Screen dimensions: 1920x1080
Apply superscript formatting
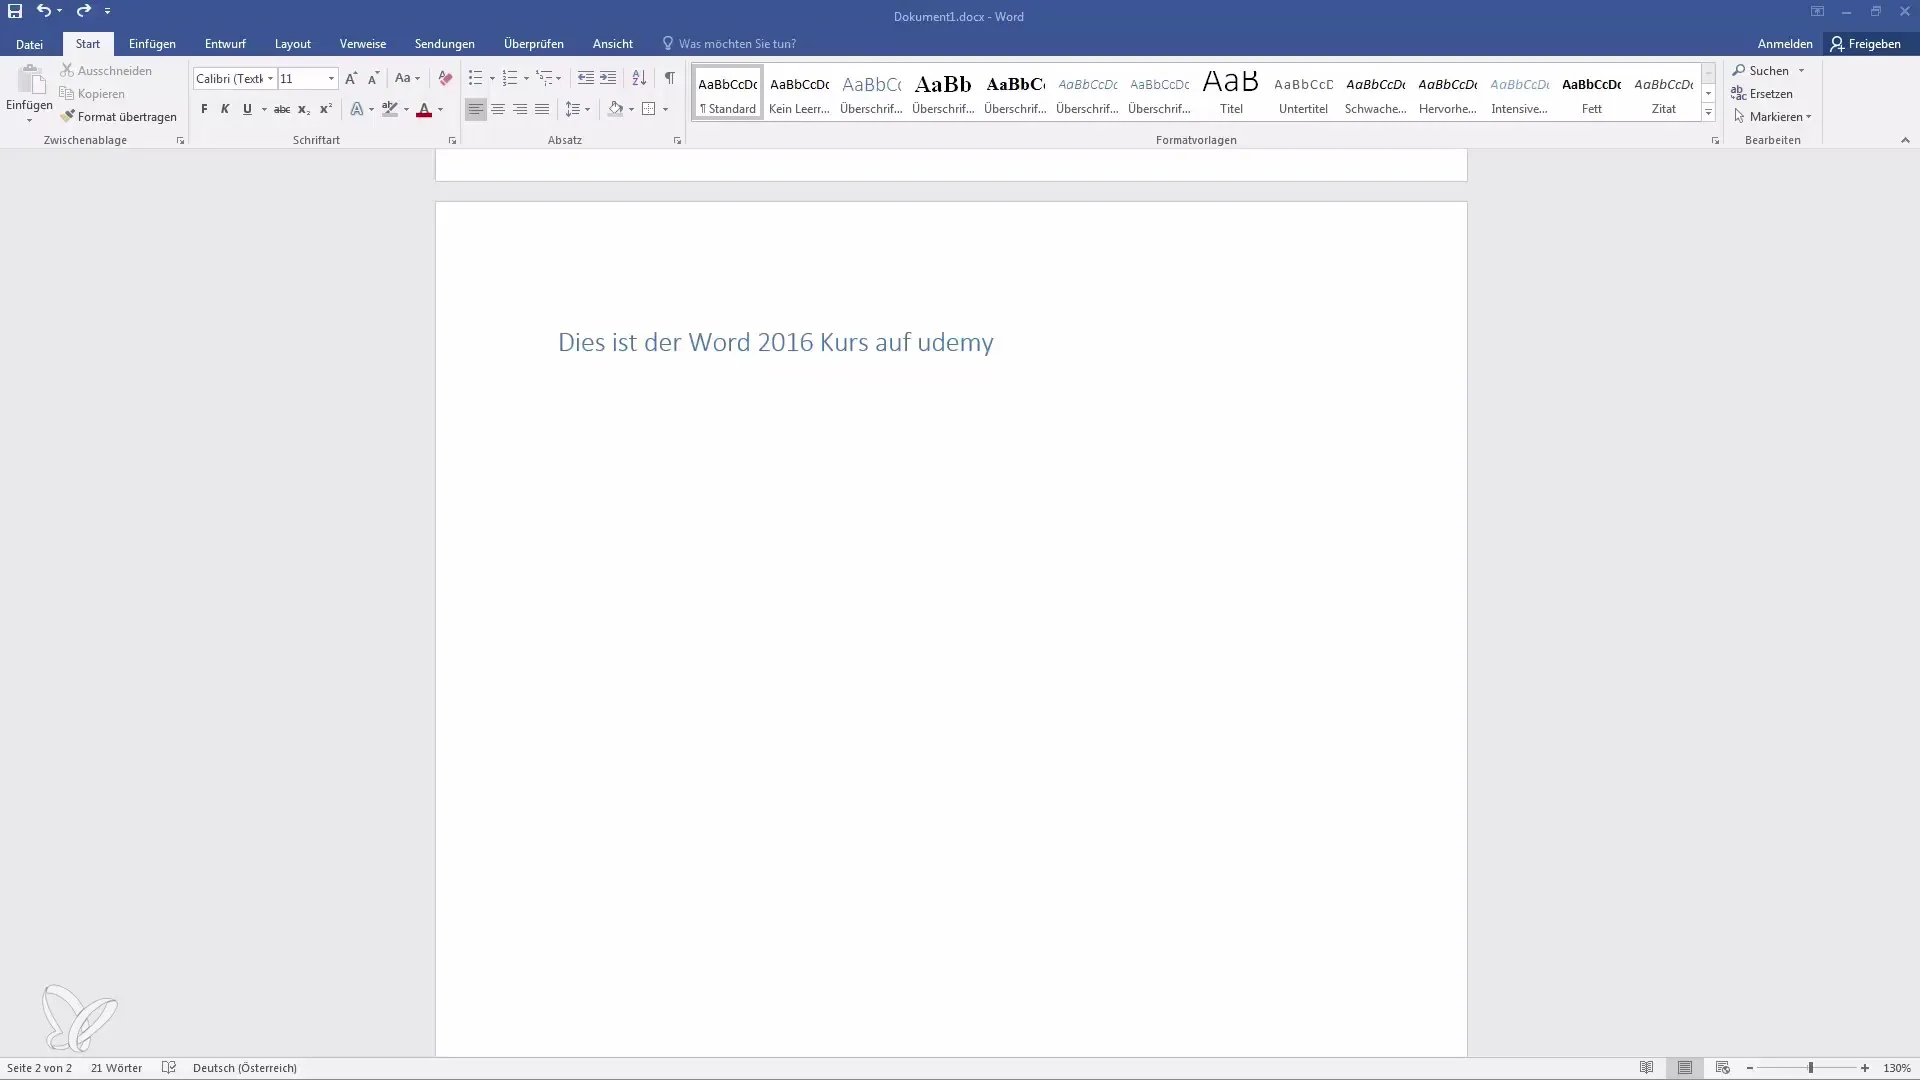[326, 110]
